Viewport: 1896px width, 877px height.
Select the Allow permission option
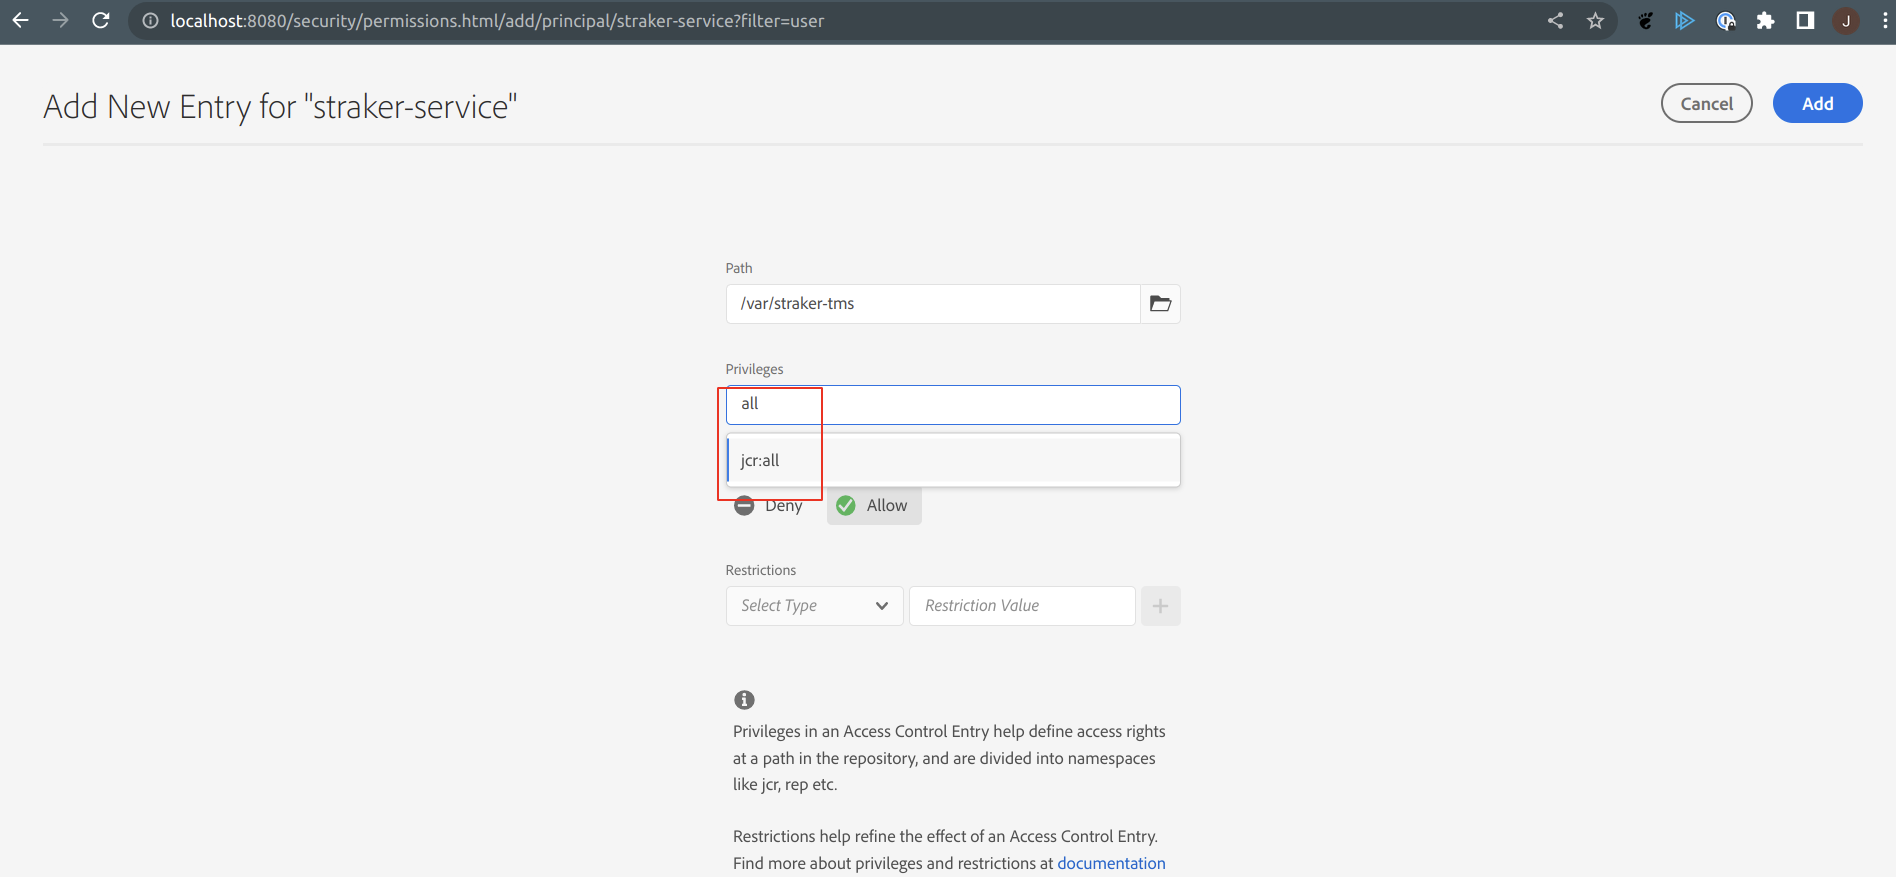point(874,506)
